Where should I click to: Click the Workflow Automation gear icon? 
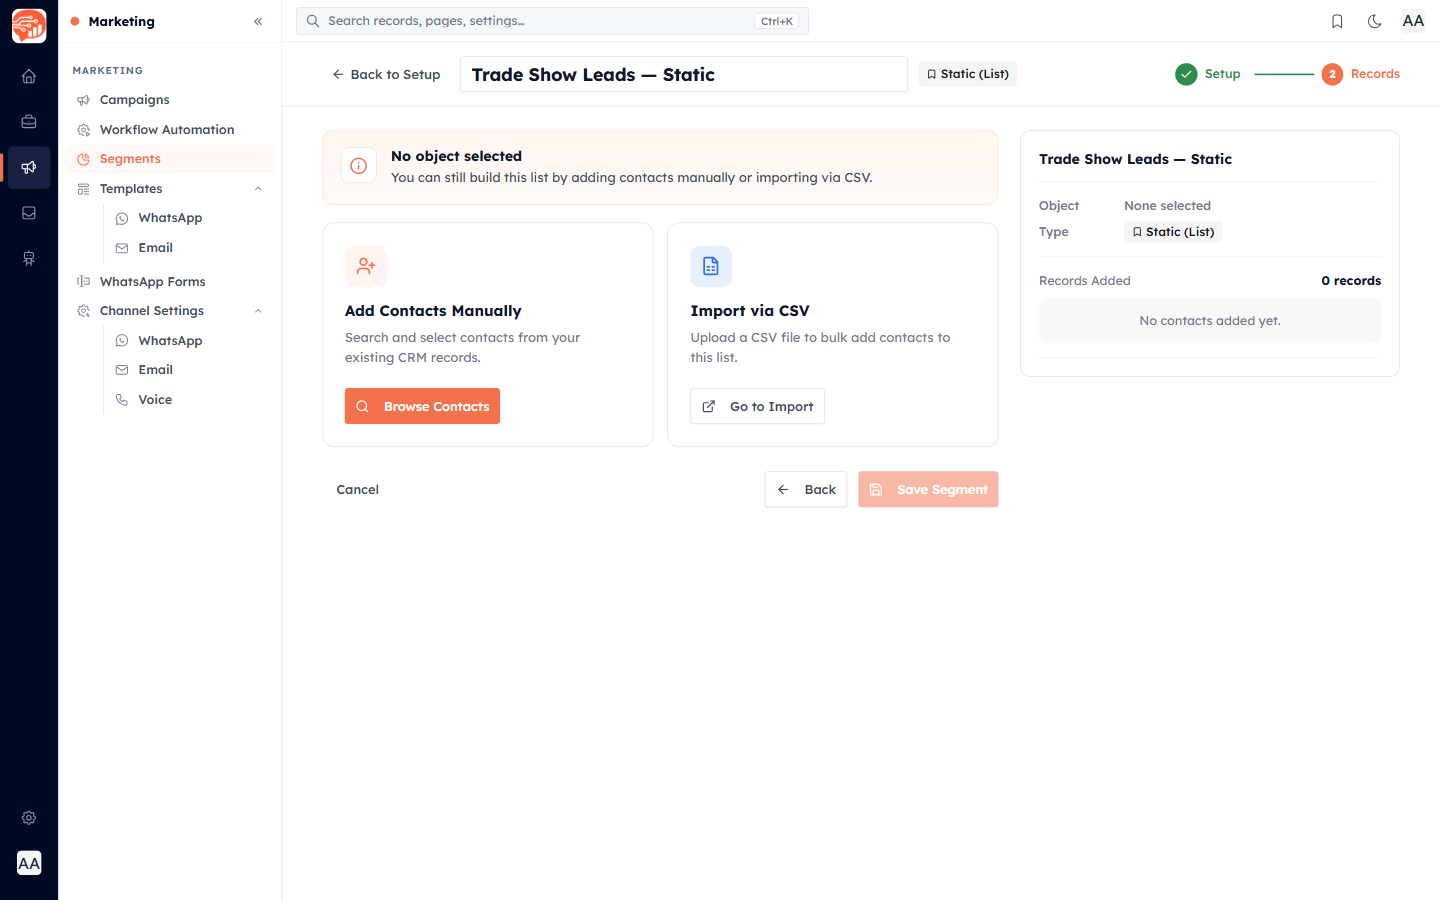(x=84, y=130)
